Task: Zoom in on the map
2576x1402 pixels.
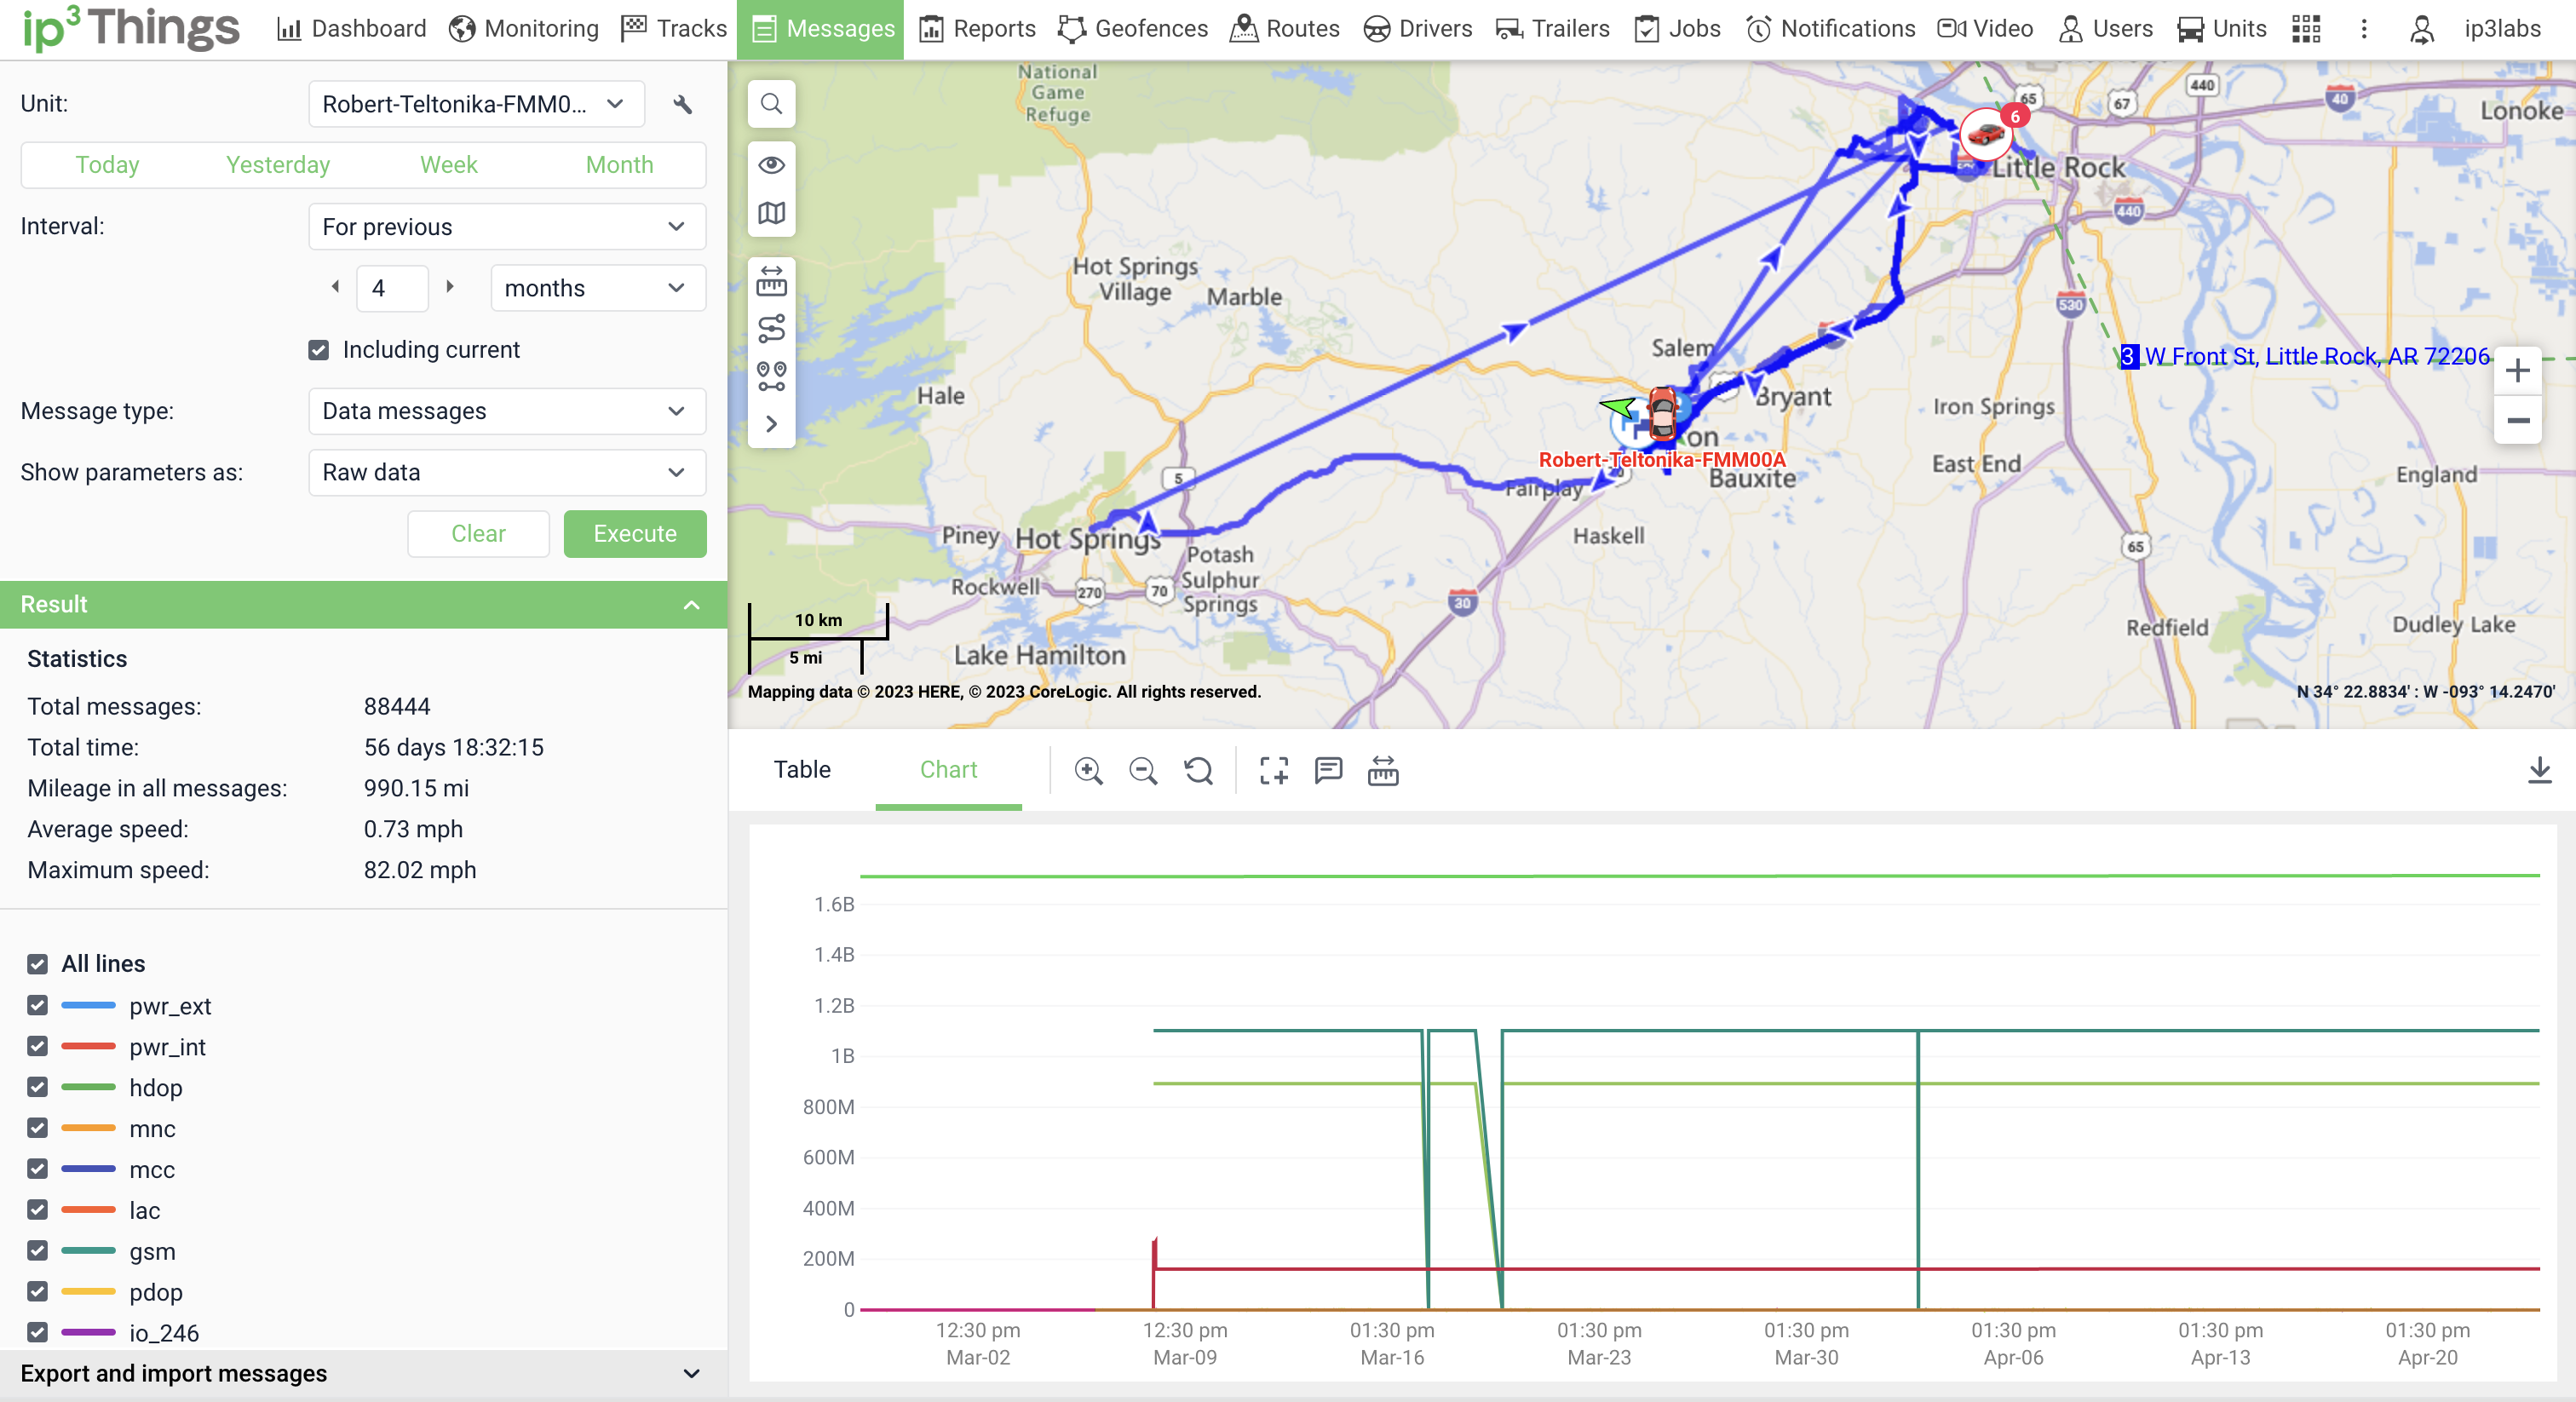Action: coord(2518,371)
